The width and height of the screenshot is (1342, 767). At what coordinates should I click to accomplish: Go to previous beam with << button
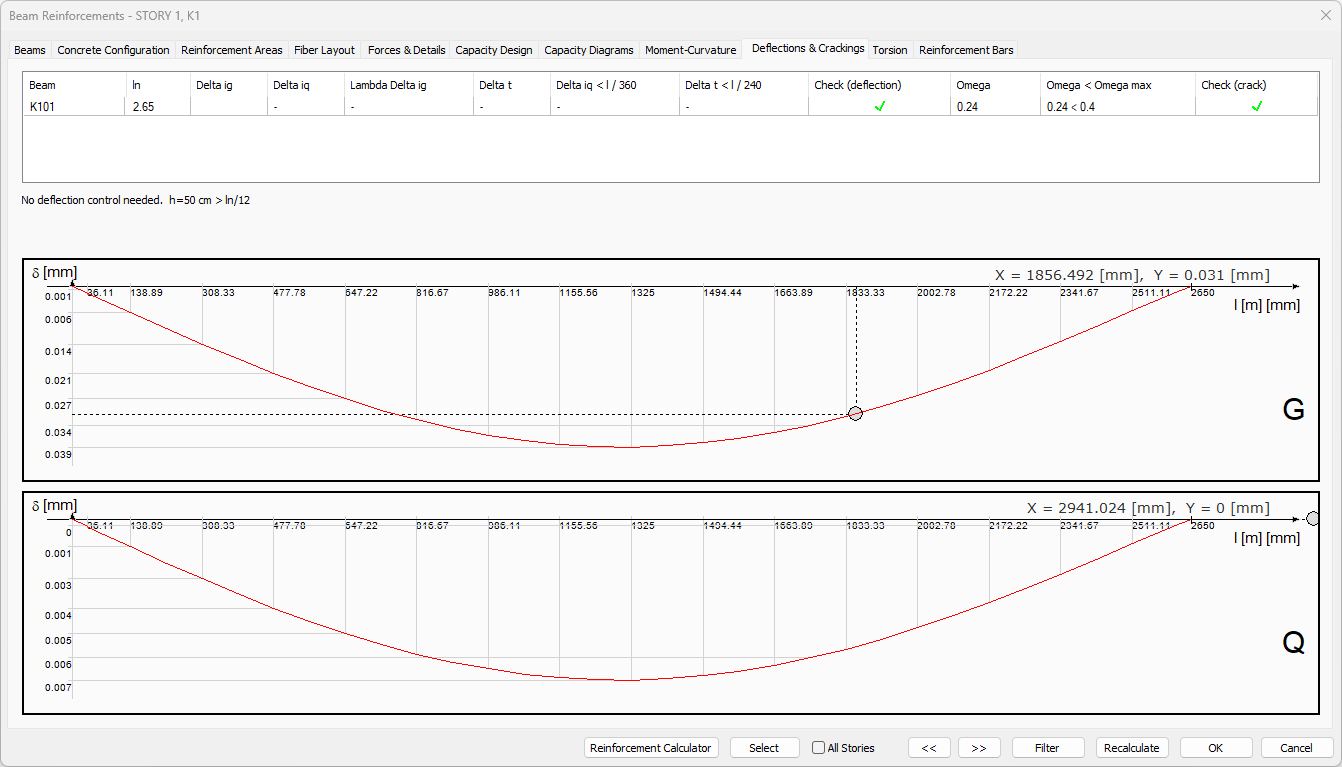click(929, 748)
